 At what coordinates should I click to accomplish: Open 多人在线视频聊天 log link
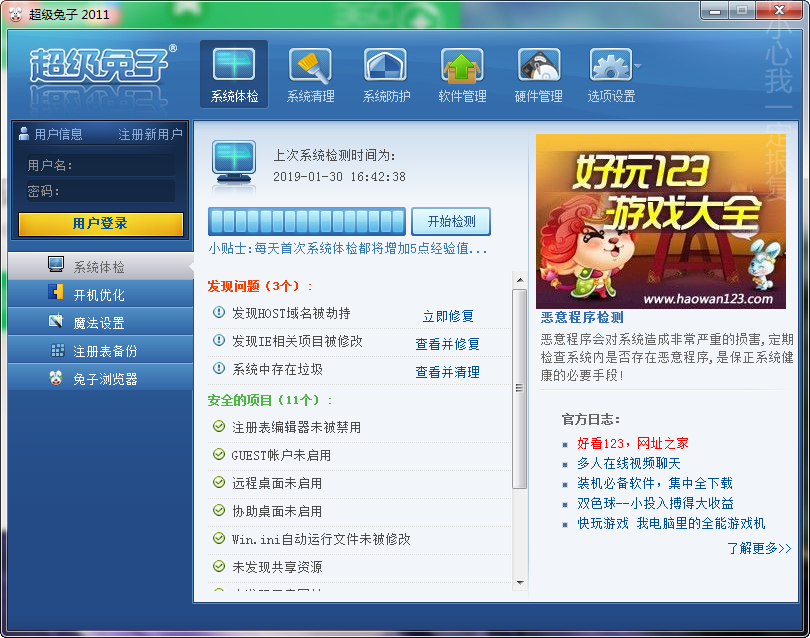point(629,463)
